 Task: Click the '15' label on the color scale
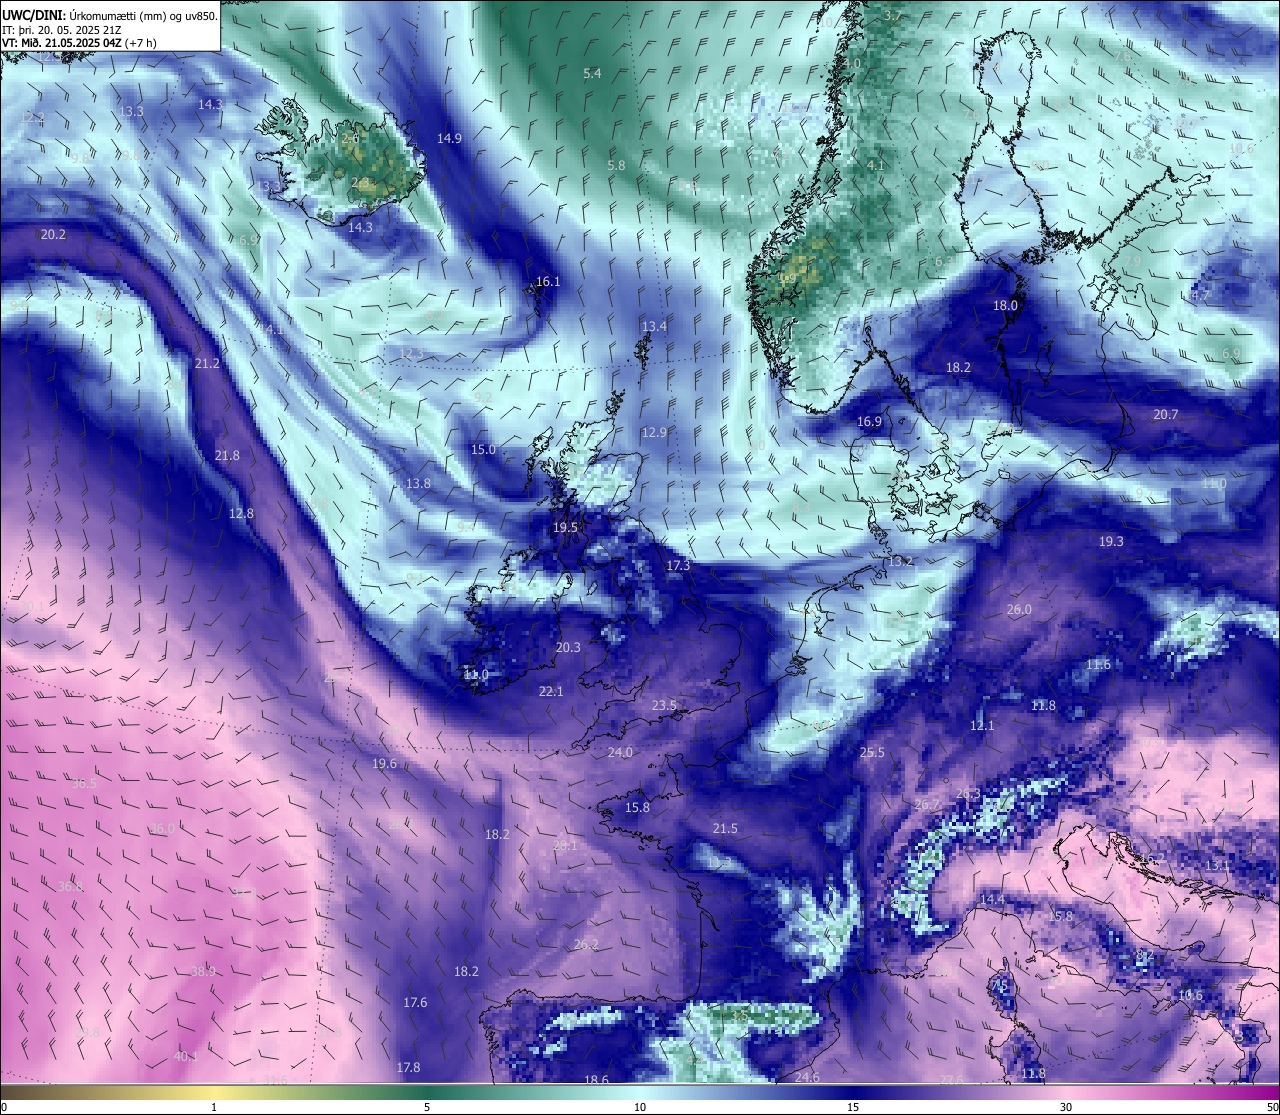[853, 1107]
